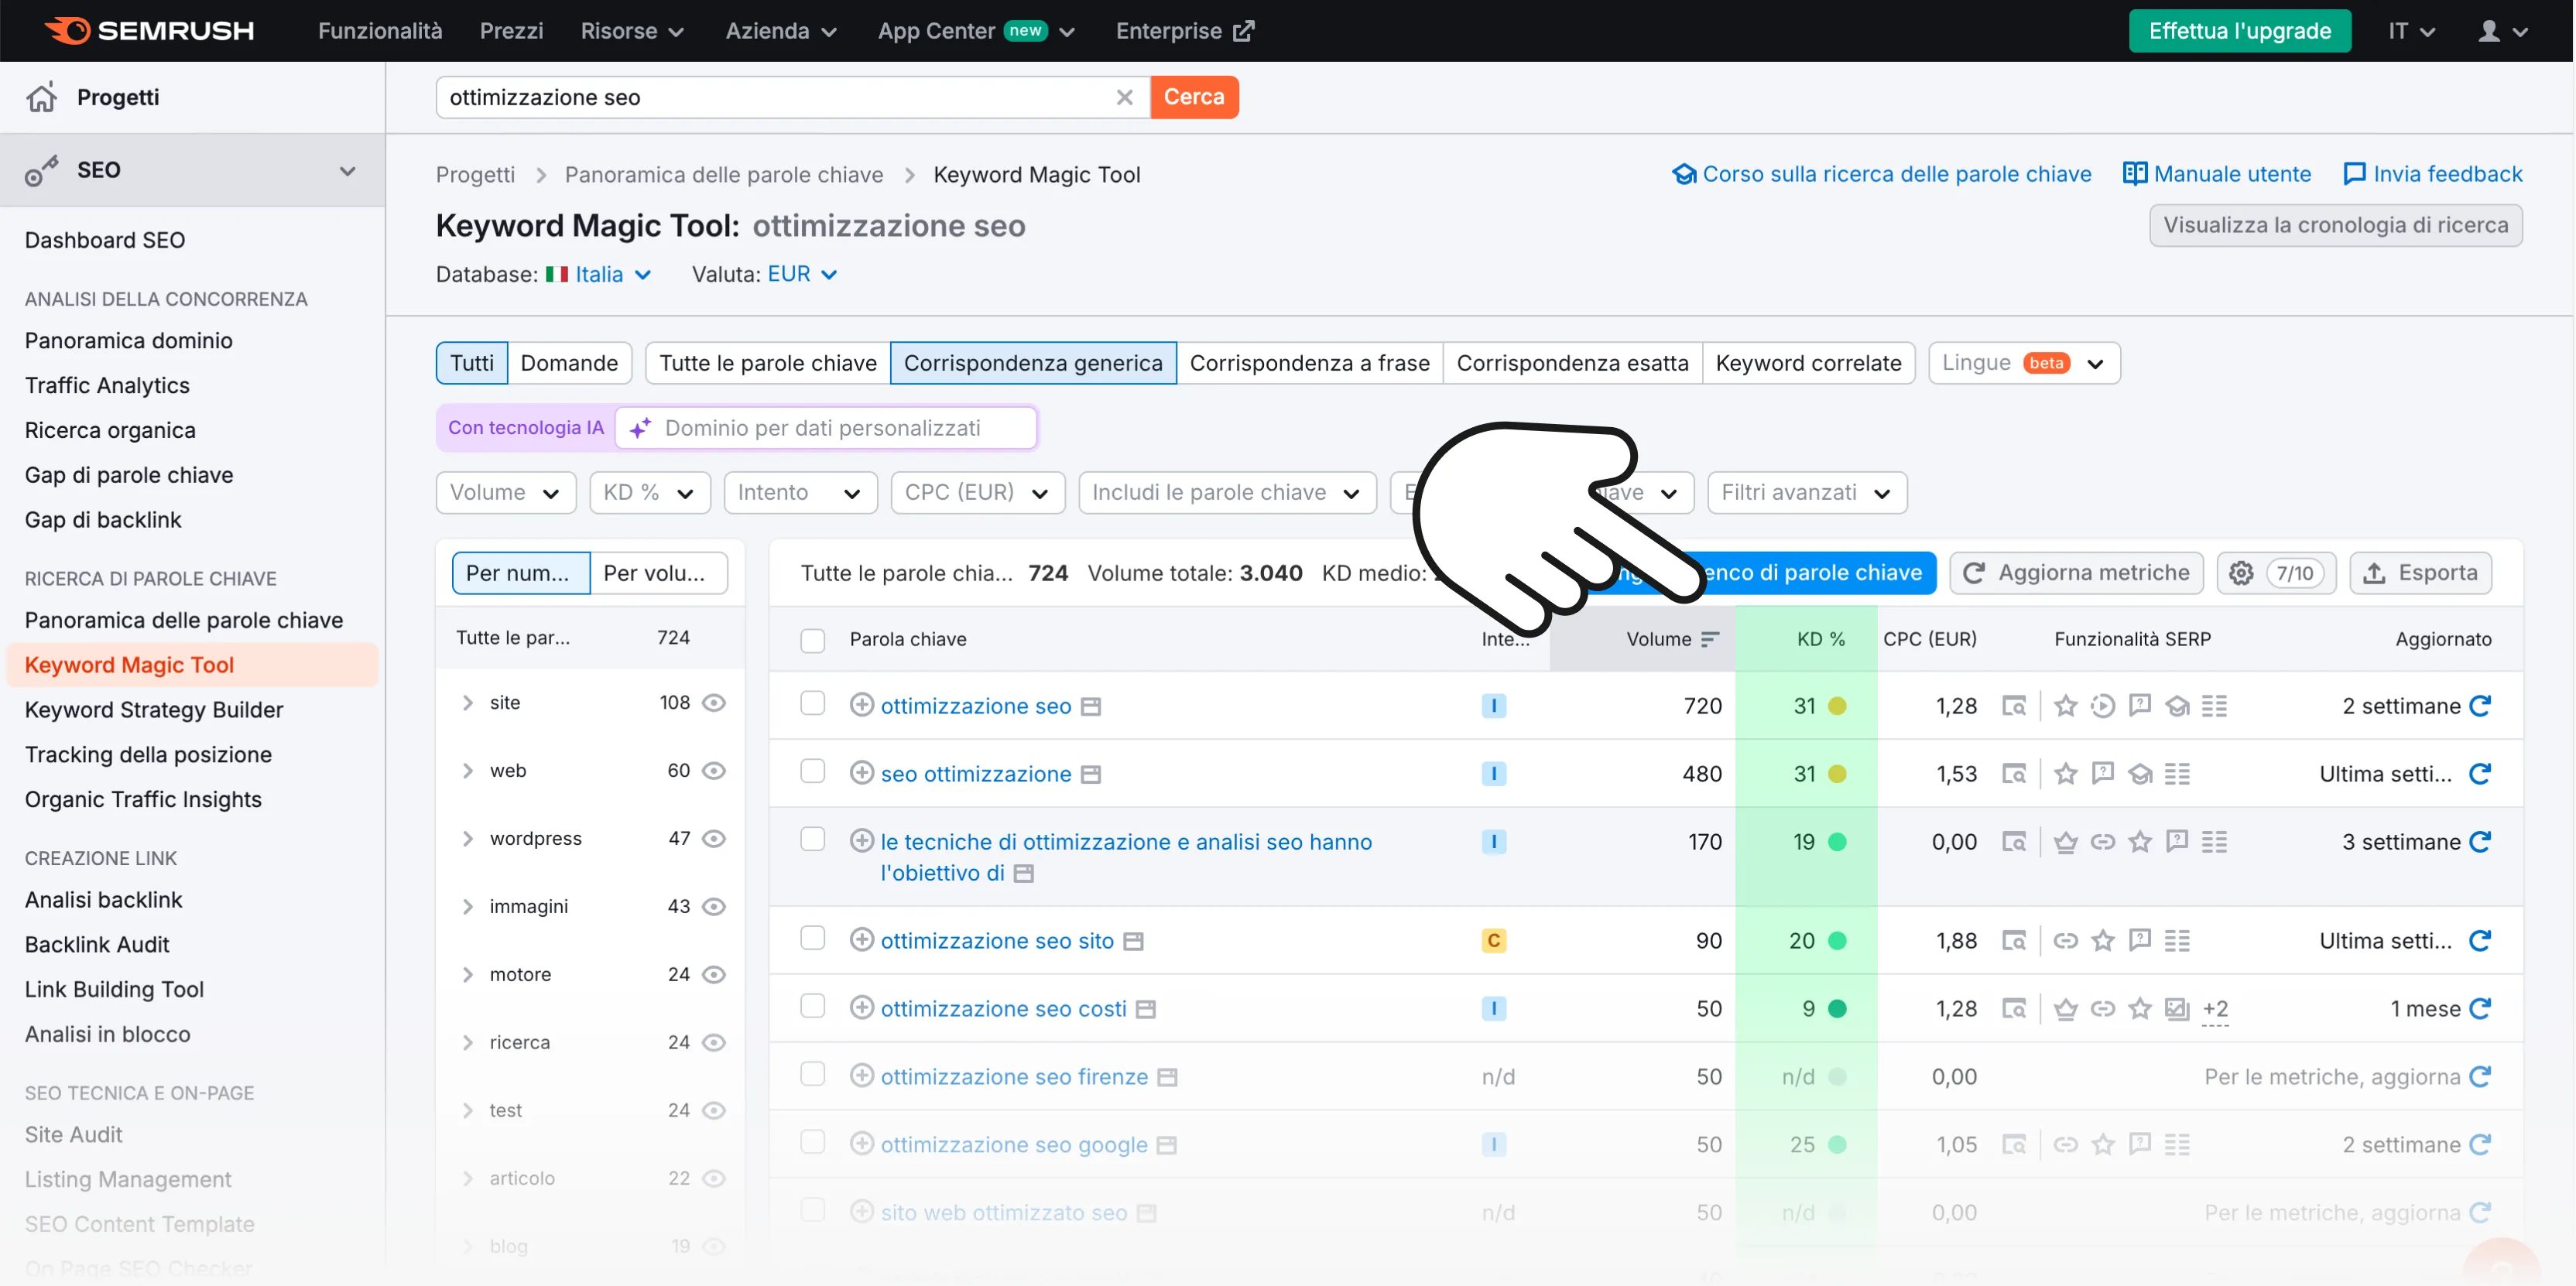2576x1286 pixels.
Task: Toggle visibility eye for motore group
Action: click(x=713, y=975)
